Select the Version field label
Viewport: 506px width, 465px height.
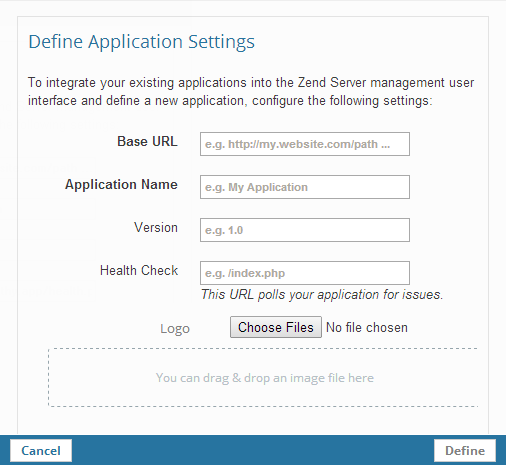coord(156,227)
